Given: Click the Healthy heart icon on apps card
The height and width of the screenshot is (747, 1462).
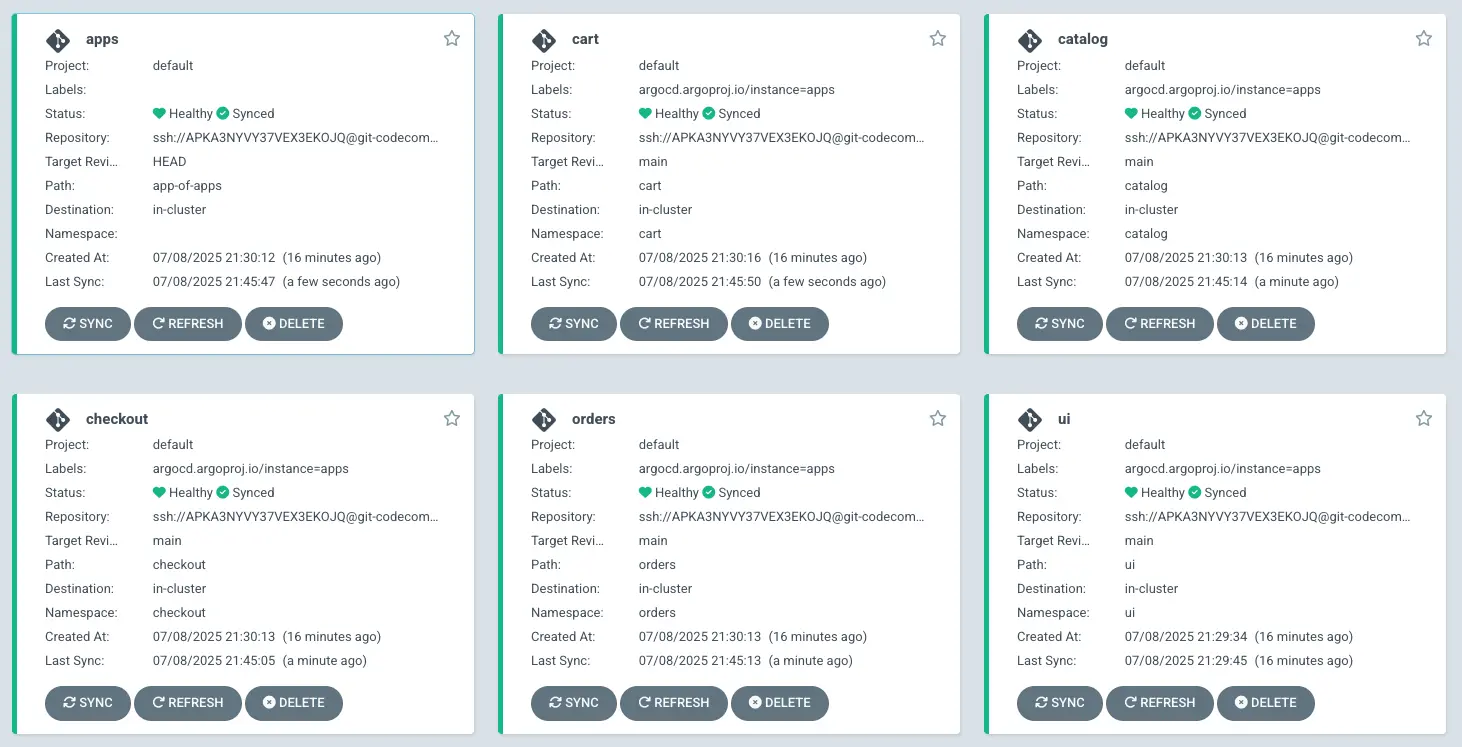Looking at the screenshot, I should pos(159,113).
